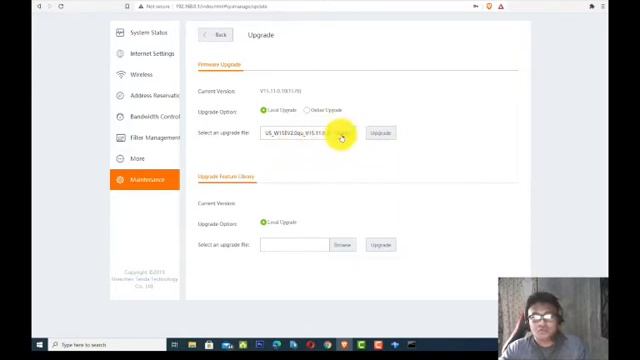Click the Brave browser taskbar icon
The height and width of the screenshot is (360, 640).
(x=344, y=345)
